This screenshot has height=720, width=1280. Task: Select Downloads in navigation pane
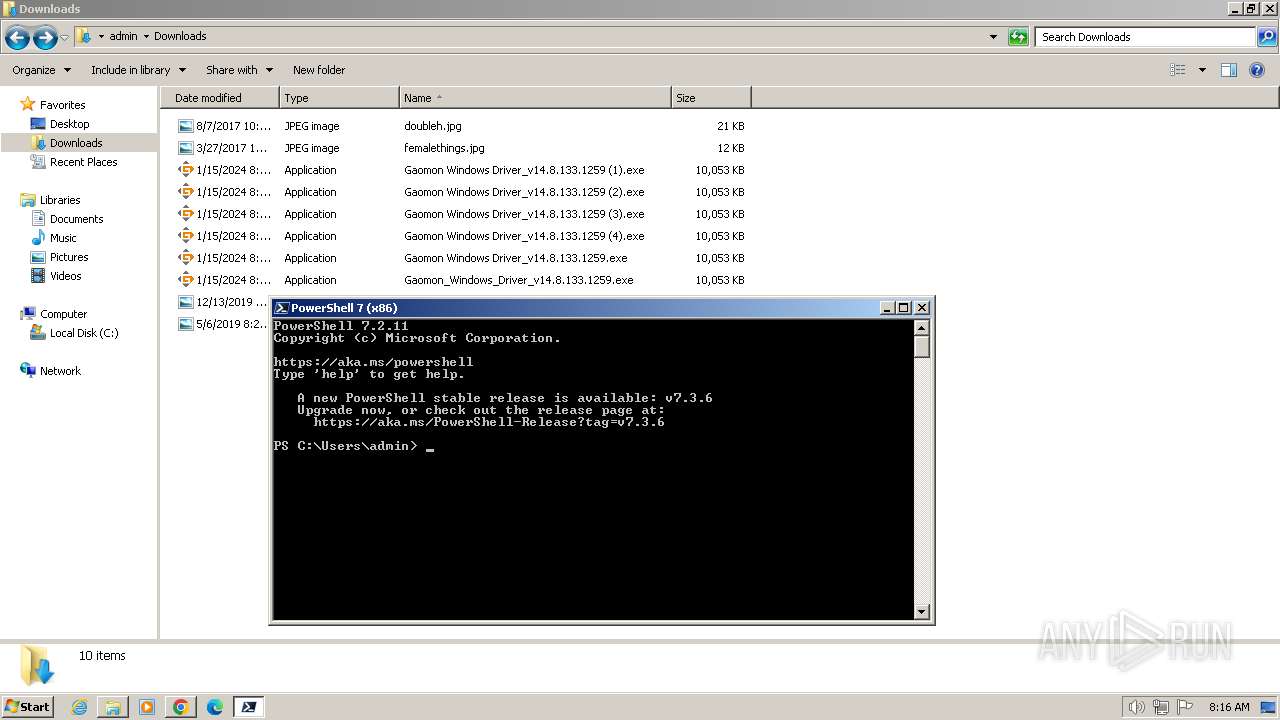click(76, 143)
